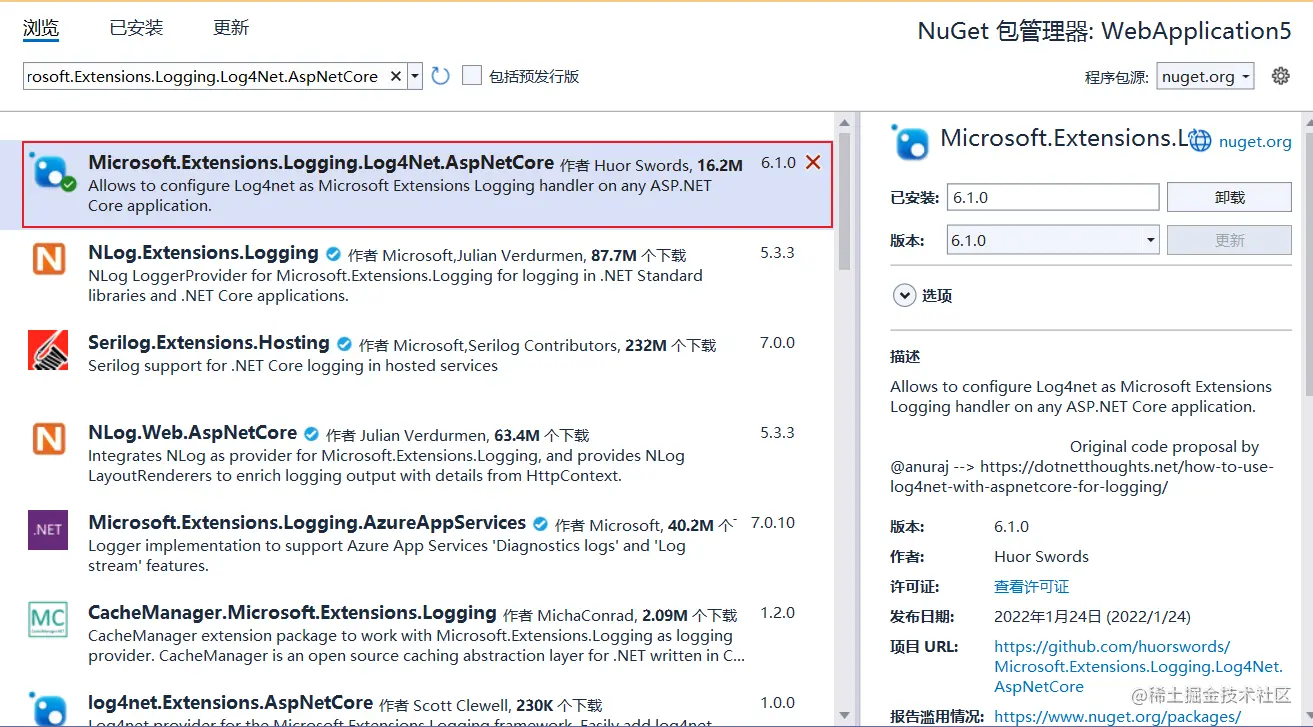Click verified badge next to Microsoft.Extensions.Logging.AzureAppServices
1313x727 pixels.
[x=540, y=524]
